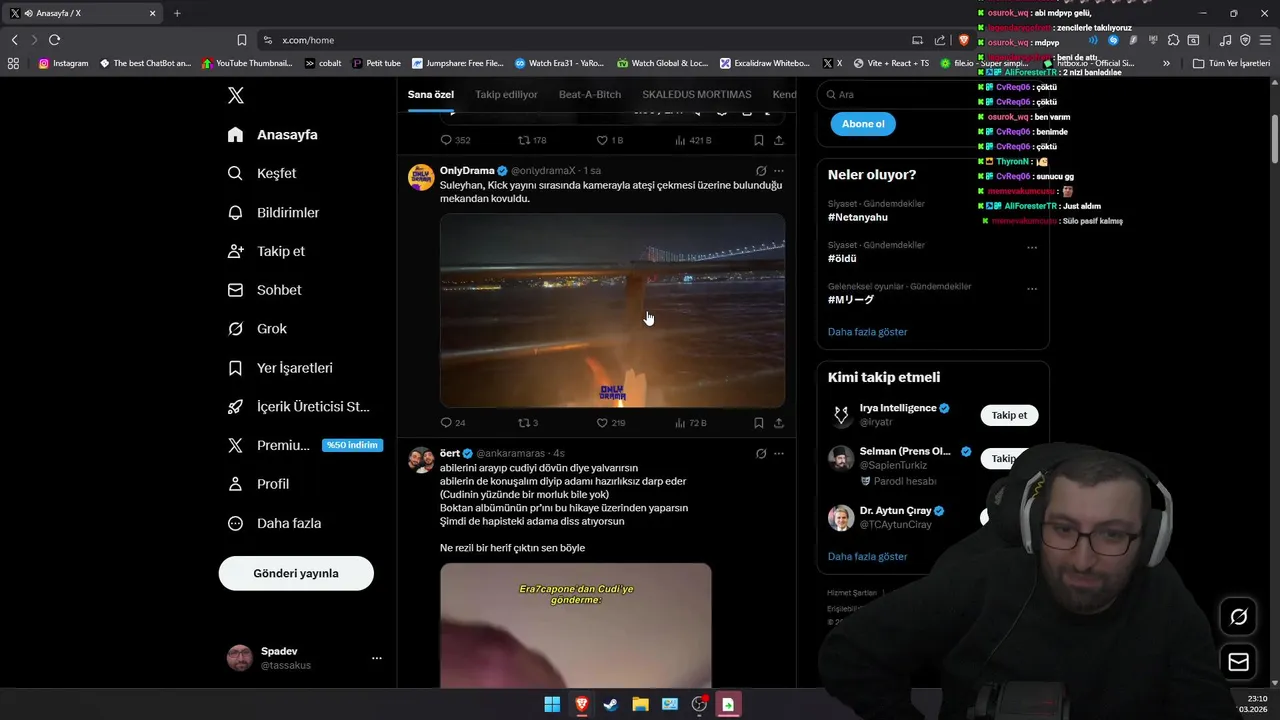The height and width of the screenshot is (720, 1280).
Task: Click the X logo in the sidebar
Action: [x=236, y=96]
